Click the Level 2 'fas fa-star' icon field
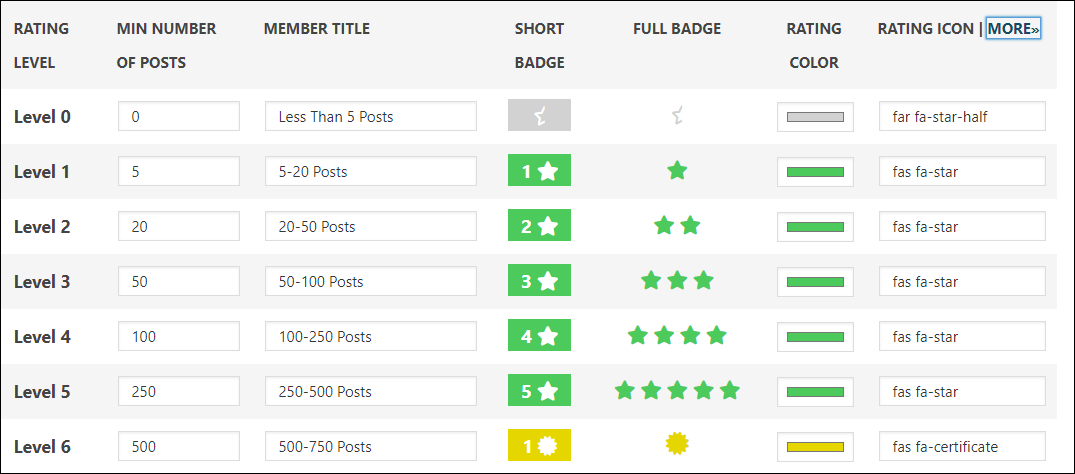The height and width of the screenshot is (474, 1075). pos(961,226)
